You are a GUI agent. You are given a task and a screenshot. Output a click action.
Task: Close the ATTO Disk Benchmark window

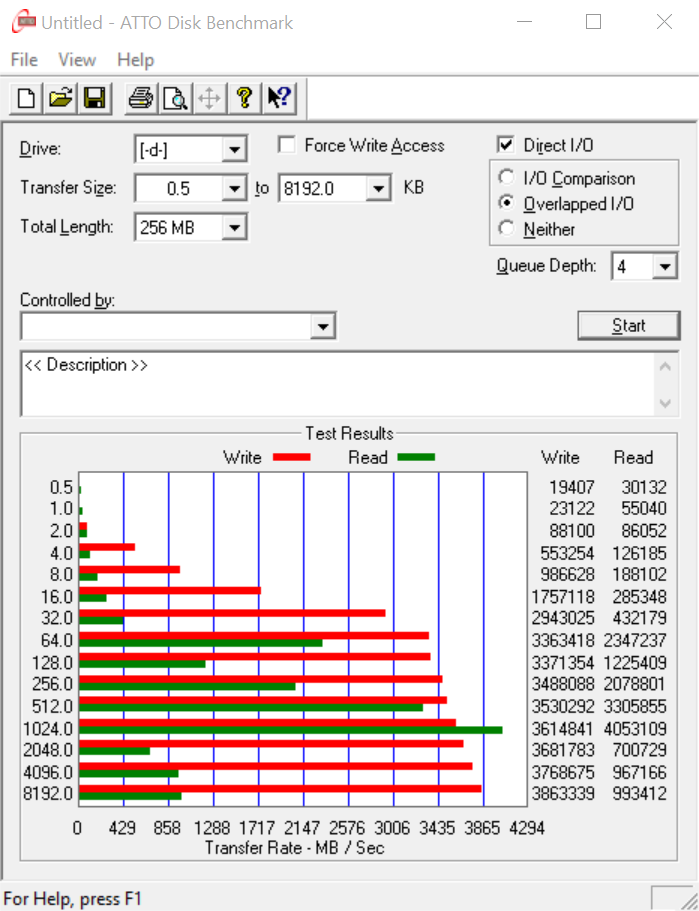(664, 22)
